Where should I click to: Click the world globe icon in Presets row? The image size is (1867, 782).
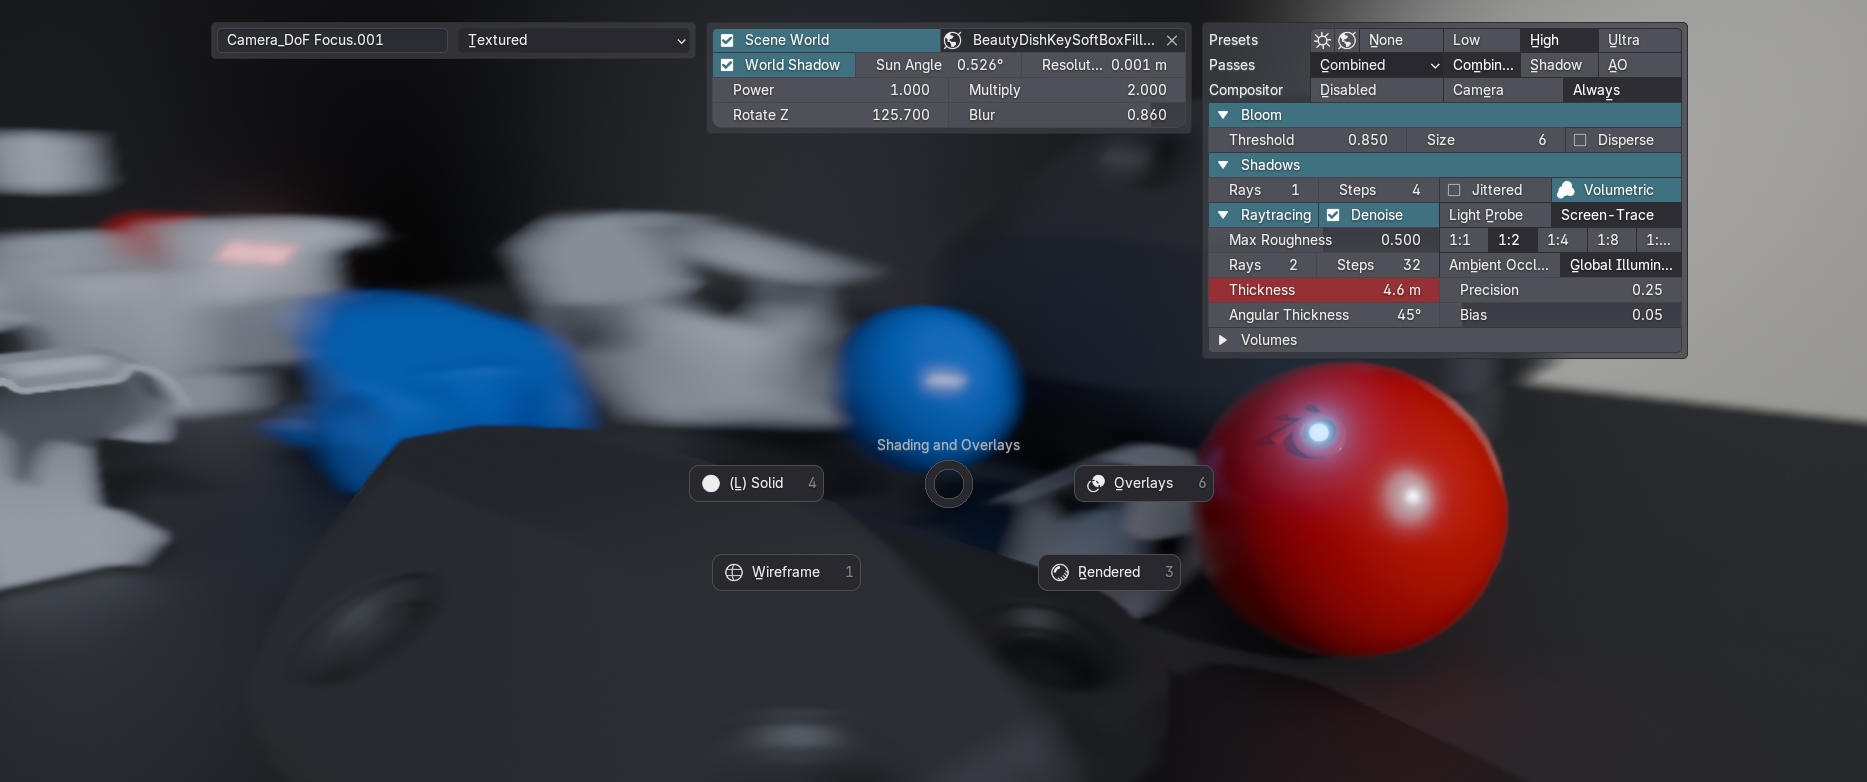pos(1347,40)
